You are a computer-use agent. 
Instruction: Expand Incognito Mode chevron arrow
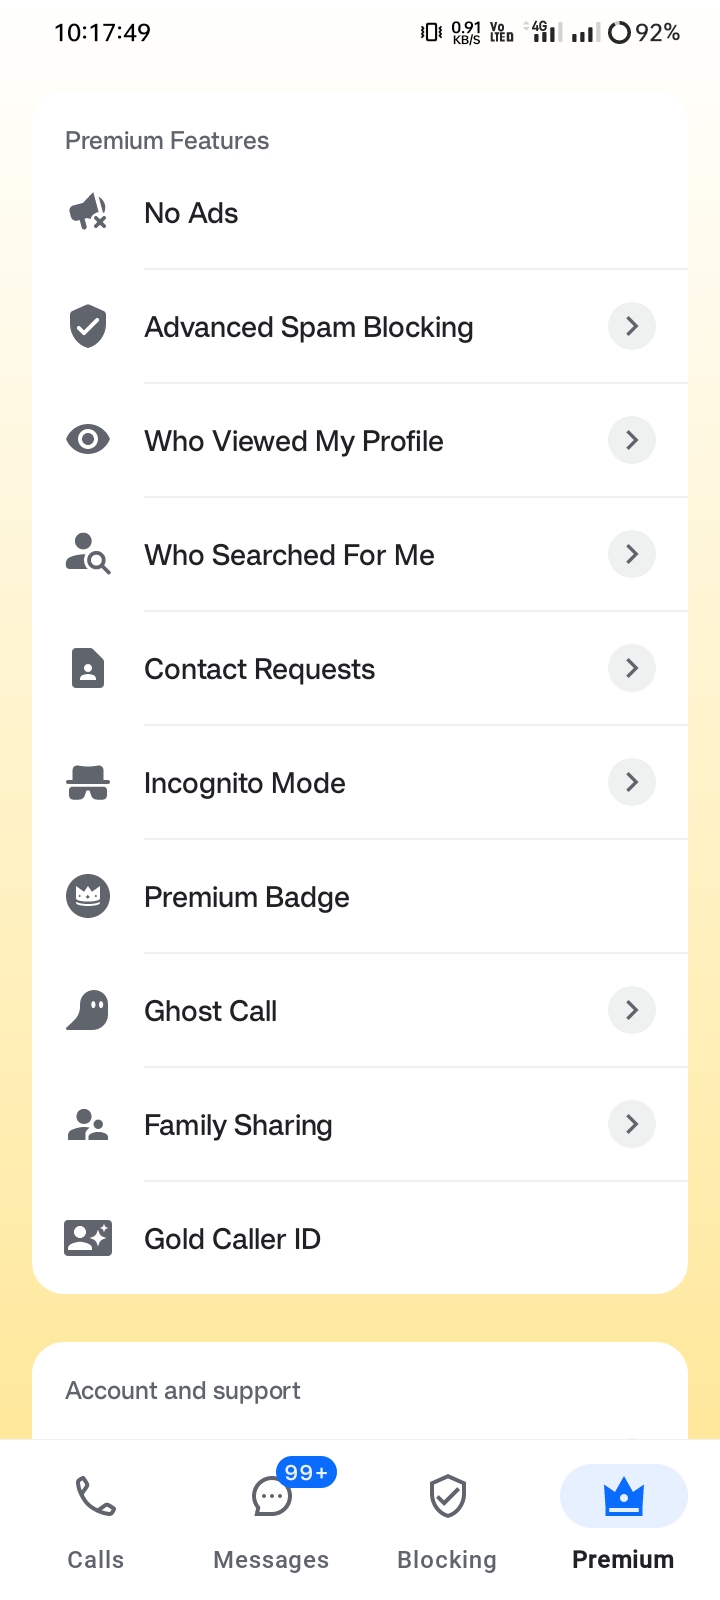[632, 782]
